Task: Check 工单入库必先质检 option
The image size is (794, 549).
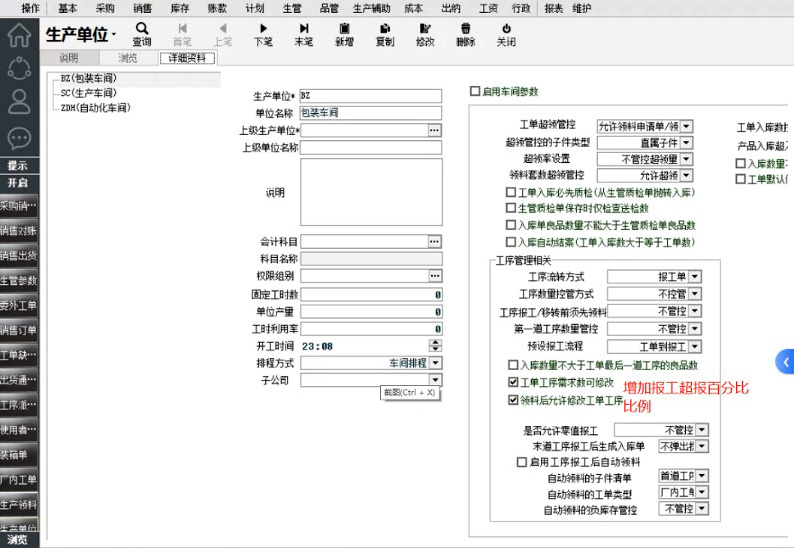Action: pos(511,192)
